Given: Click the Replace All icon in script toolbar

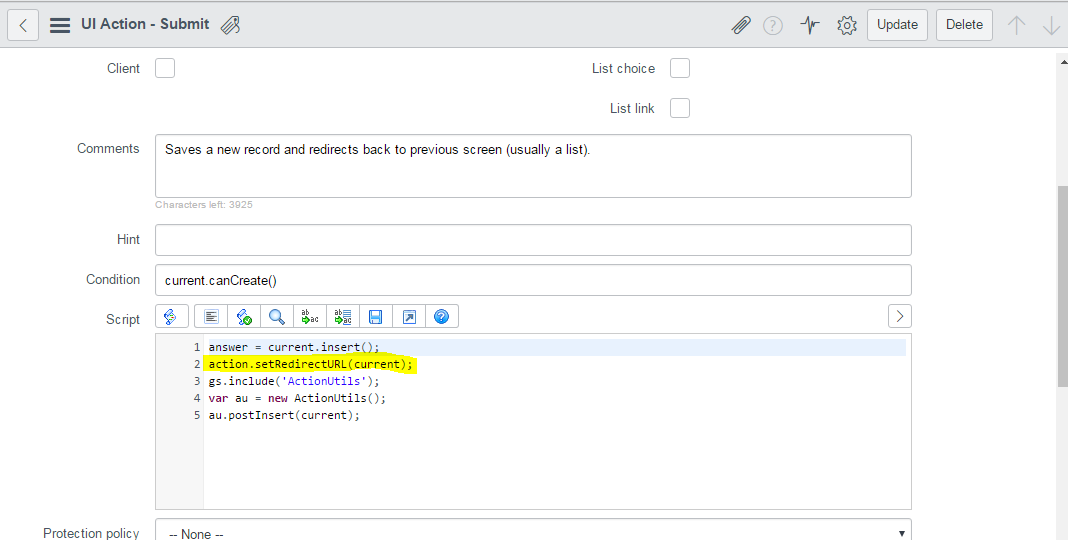Looking at the screenshot, I should [x=343, y=316].
